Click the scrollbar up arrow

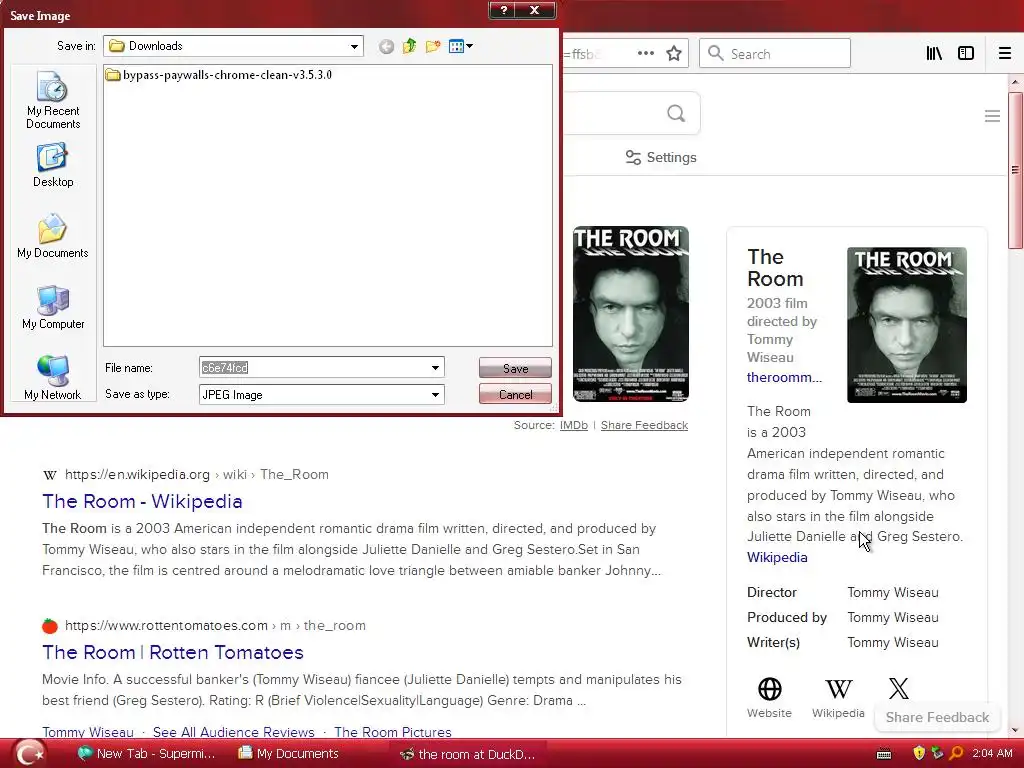point(1015,82)
